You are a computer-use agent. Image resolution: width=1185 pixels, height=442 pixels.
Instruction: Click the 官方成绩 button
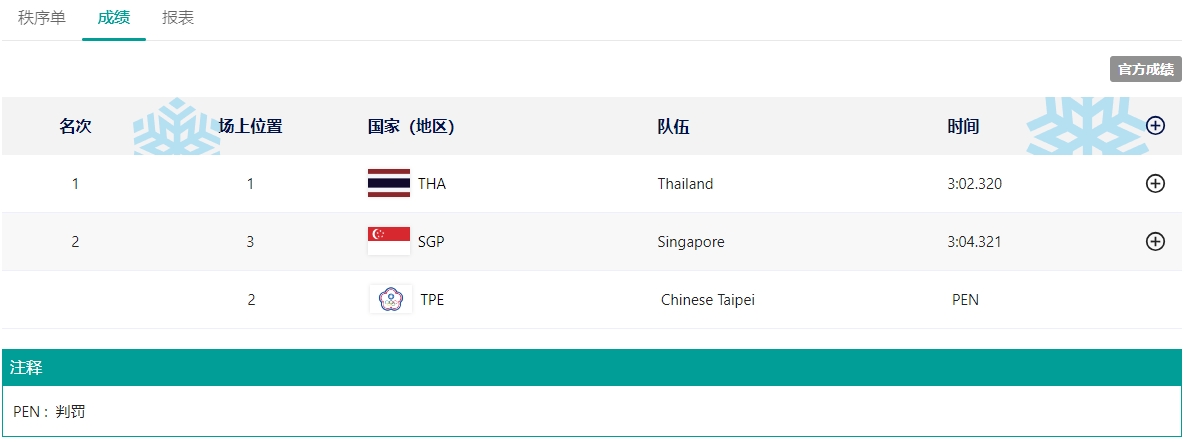coord(1145,69)
